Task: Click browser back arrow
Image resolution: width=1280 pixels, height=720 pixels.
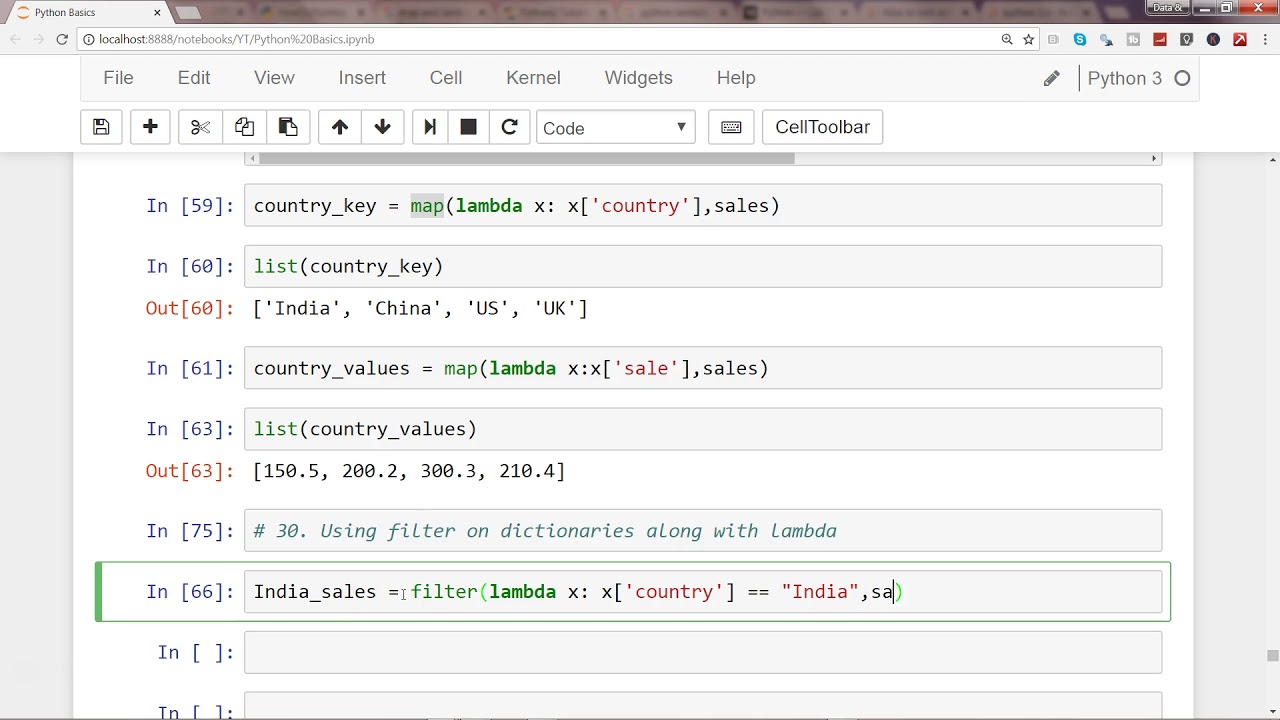Action: pyautogui.click(x=13, y=39)
